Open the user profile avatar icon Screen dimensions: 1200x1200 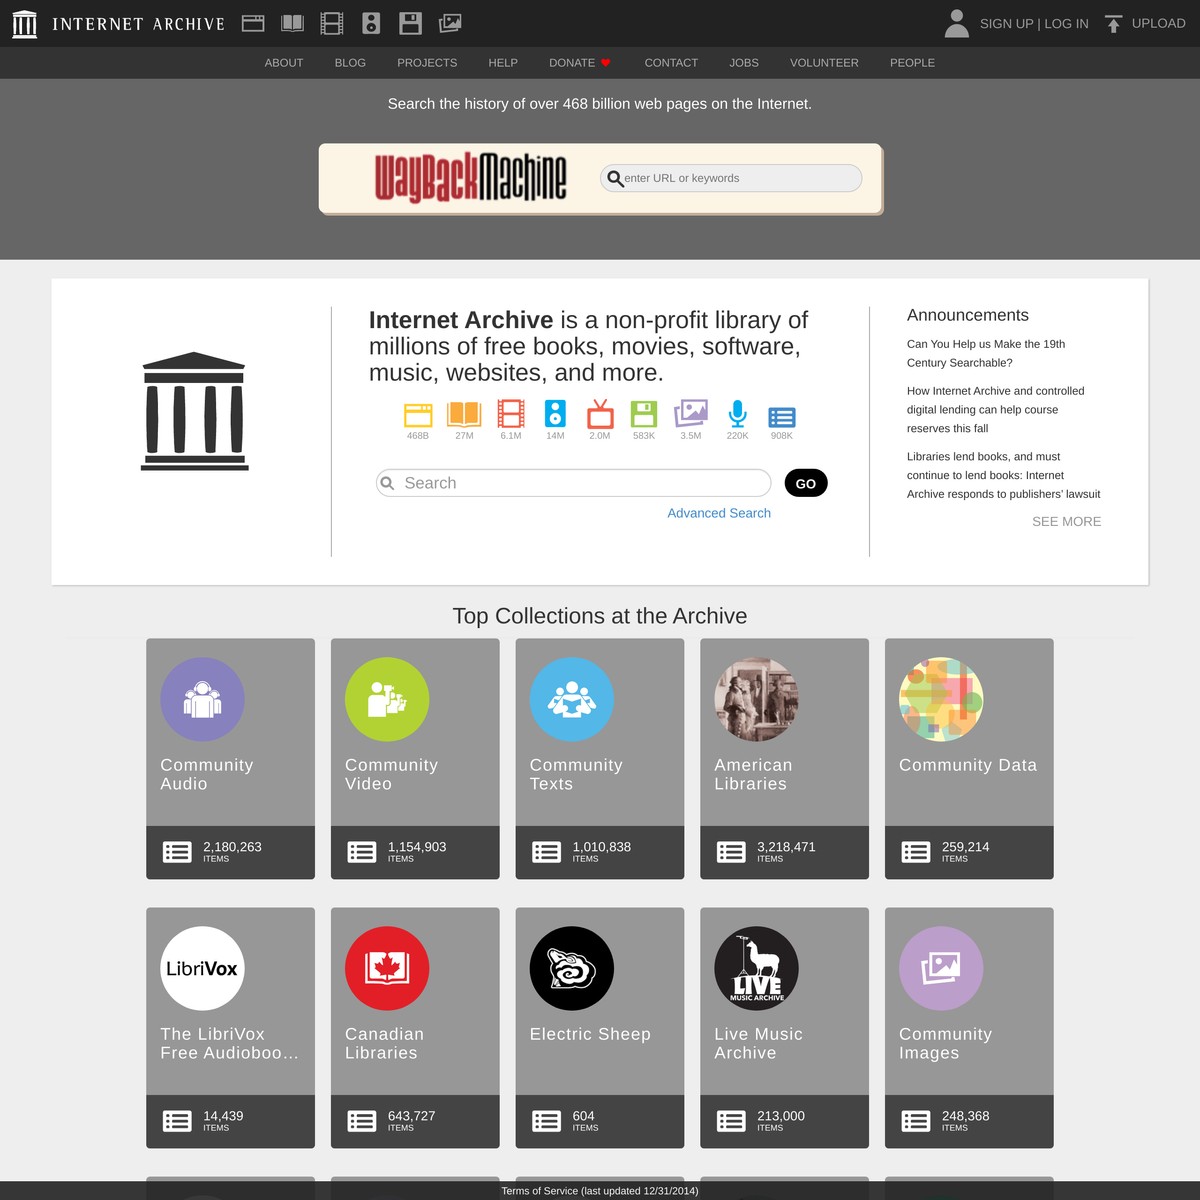coord(955,23)
